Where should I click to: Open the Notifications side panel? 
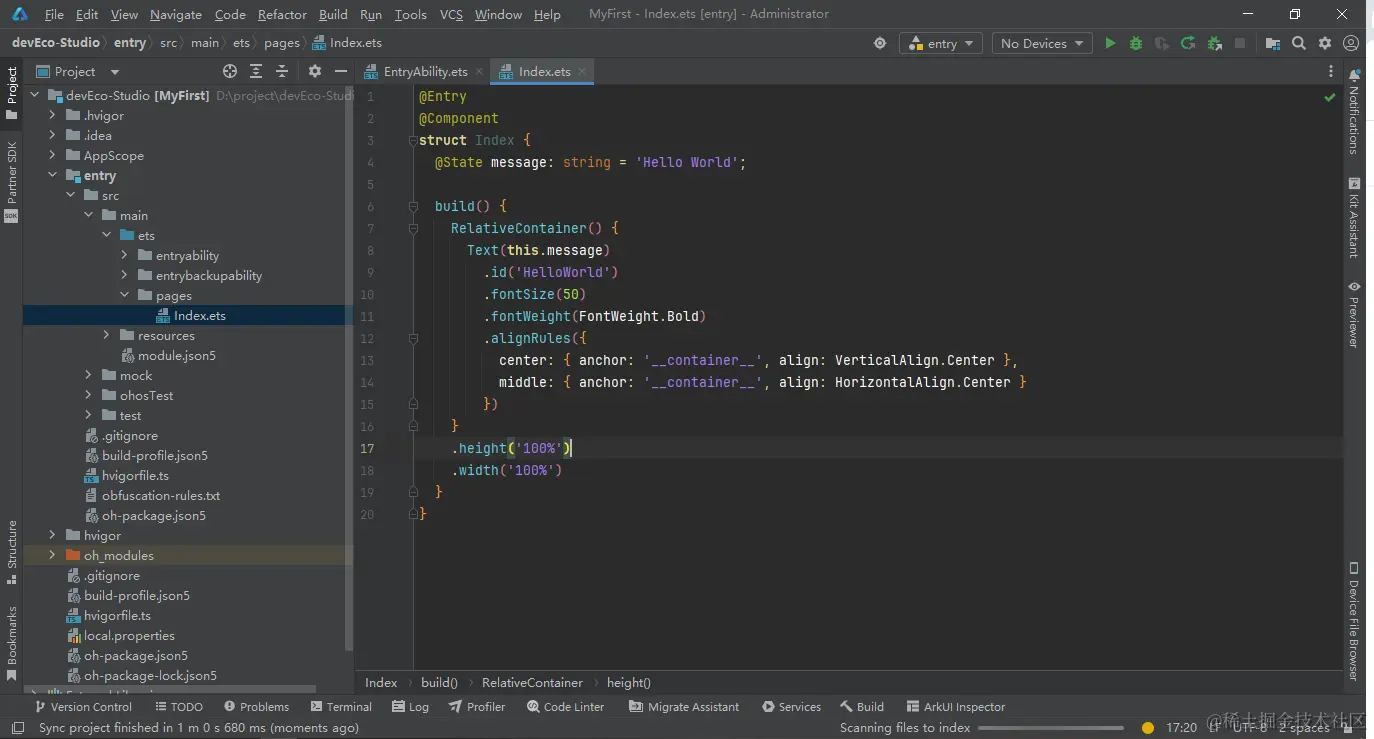tap(1354, 111)
